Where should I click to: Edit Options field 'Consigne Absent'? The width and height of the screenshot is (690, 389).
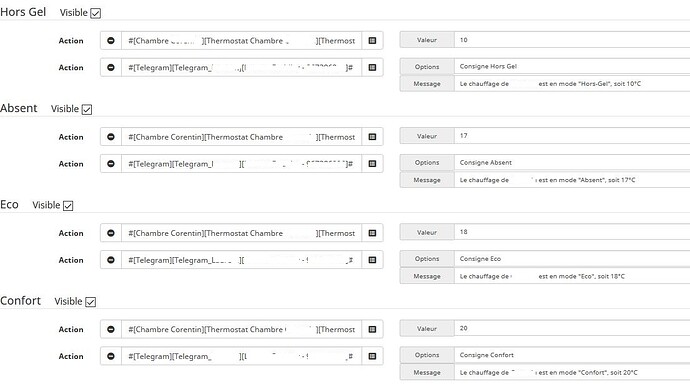572,162
